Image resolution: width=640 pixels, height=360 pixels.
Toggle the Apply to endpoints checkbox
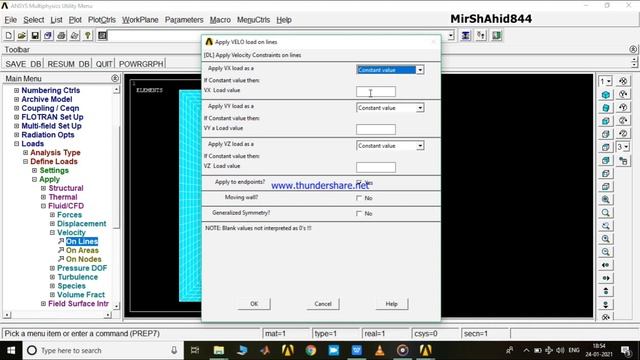tap(359, 182)
